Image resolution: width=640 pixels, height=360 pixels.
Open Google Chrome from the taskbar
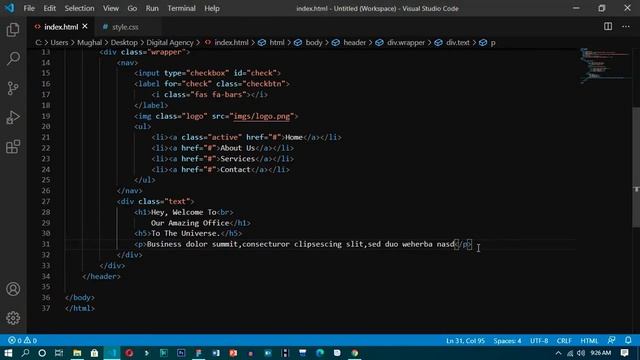coord(355,353)
